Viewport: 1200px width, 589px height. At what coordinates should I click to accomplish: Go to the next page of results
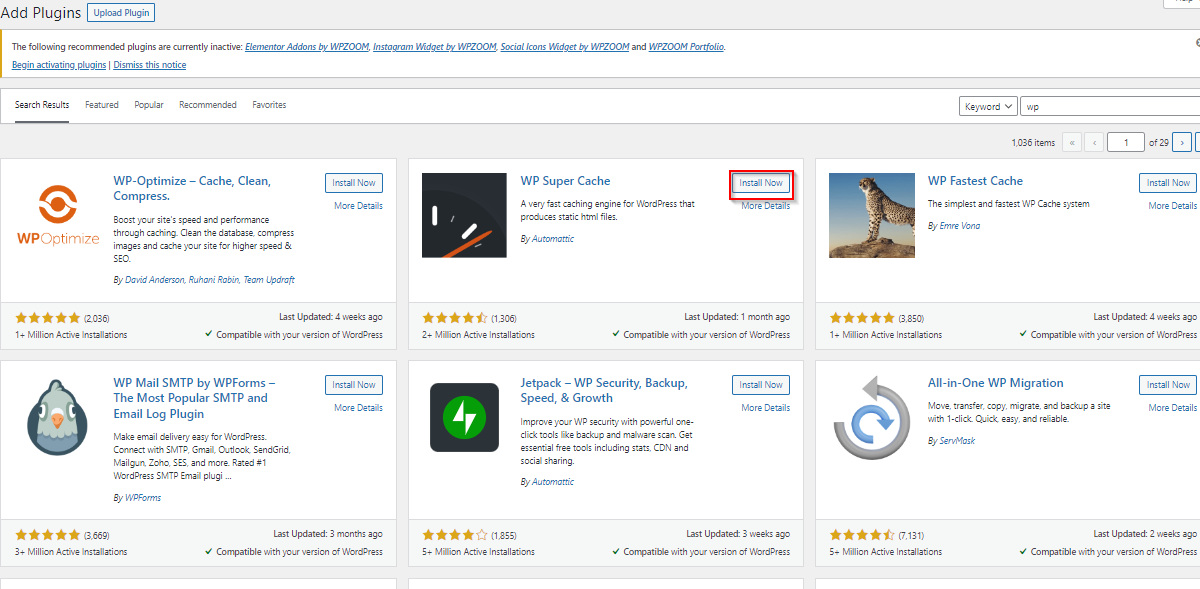click(1182, 142)
